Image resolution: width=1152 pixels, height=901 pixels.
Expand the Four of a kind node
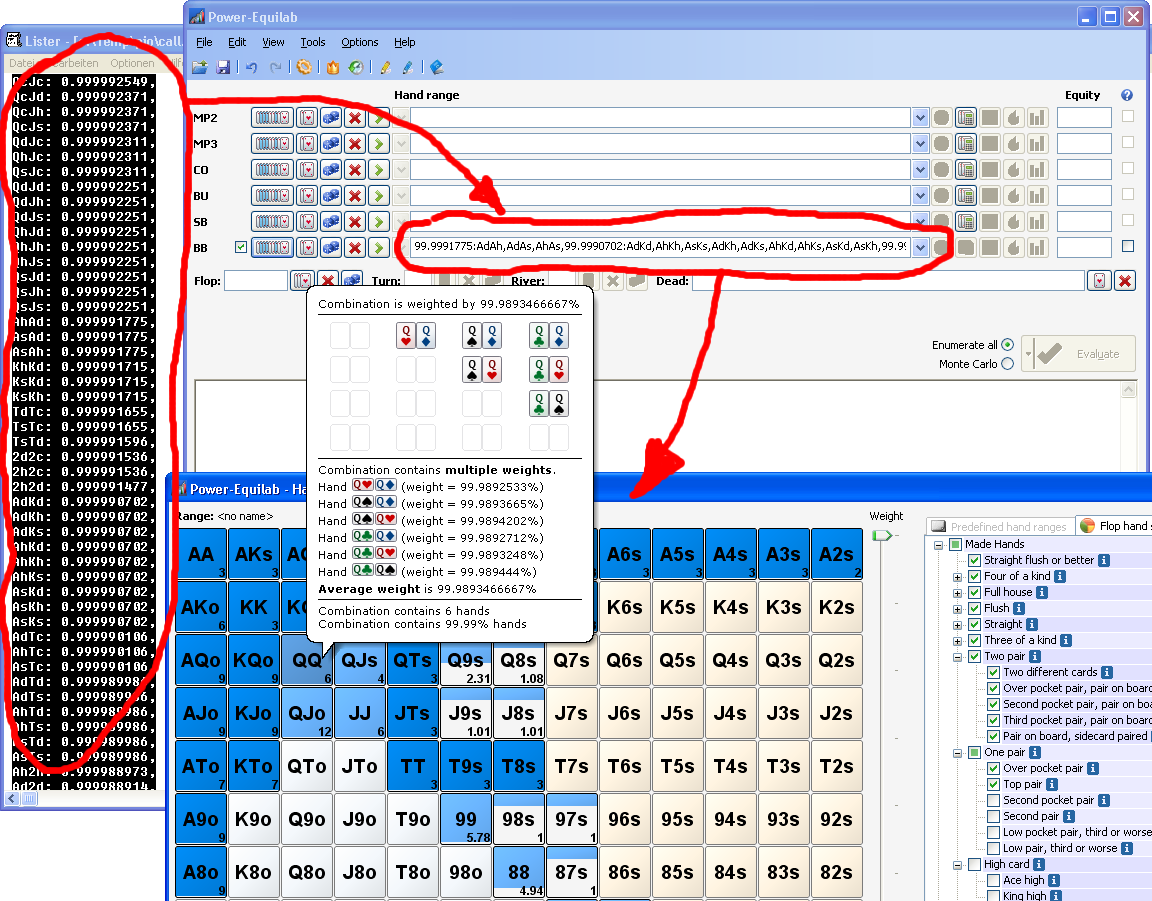tap(957, 577)
